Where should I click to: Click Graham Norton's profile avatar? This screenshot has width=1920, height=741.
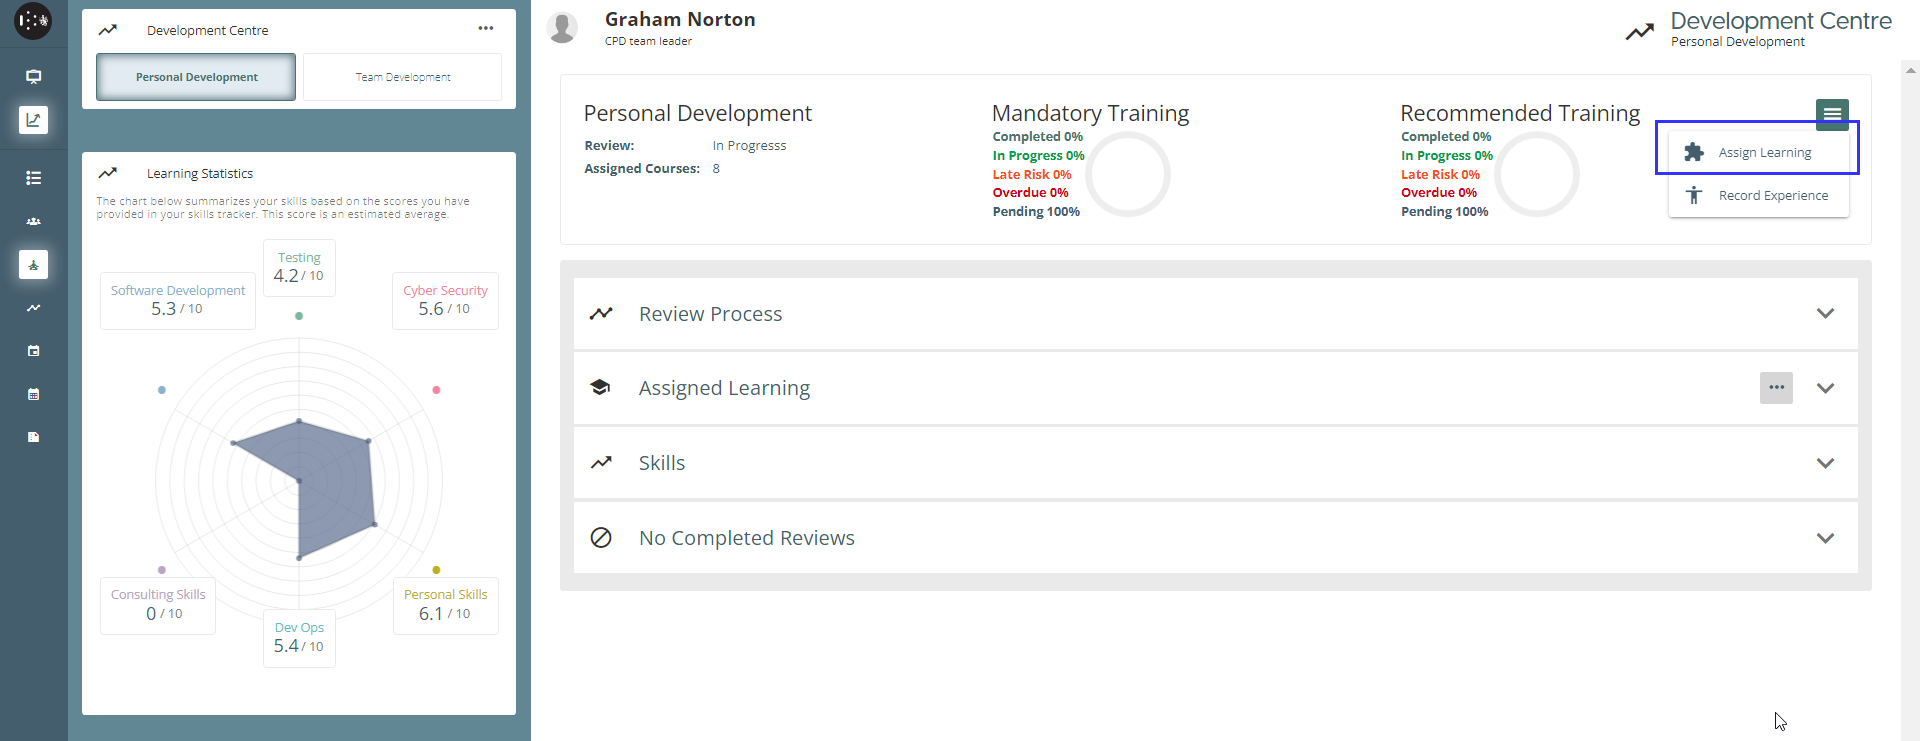[563, 28]
